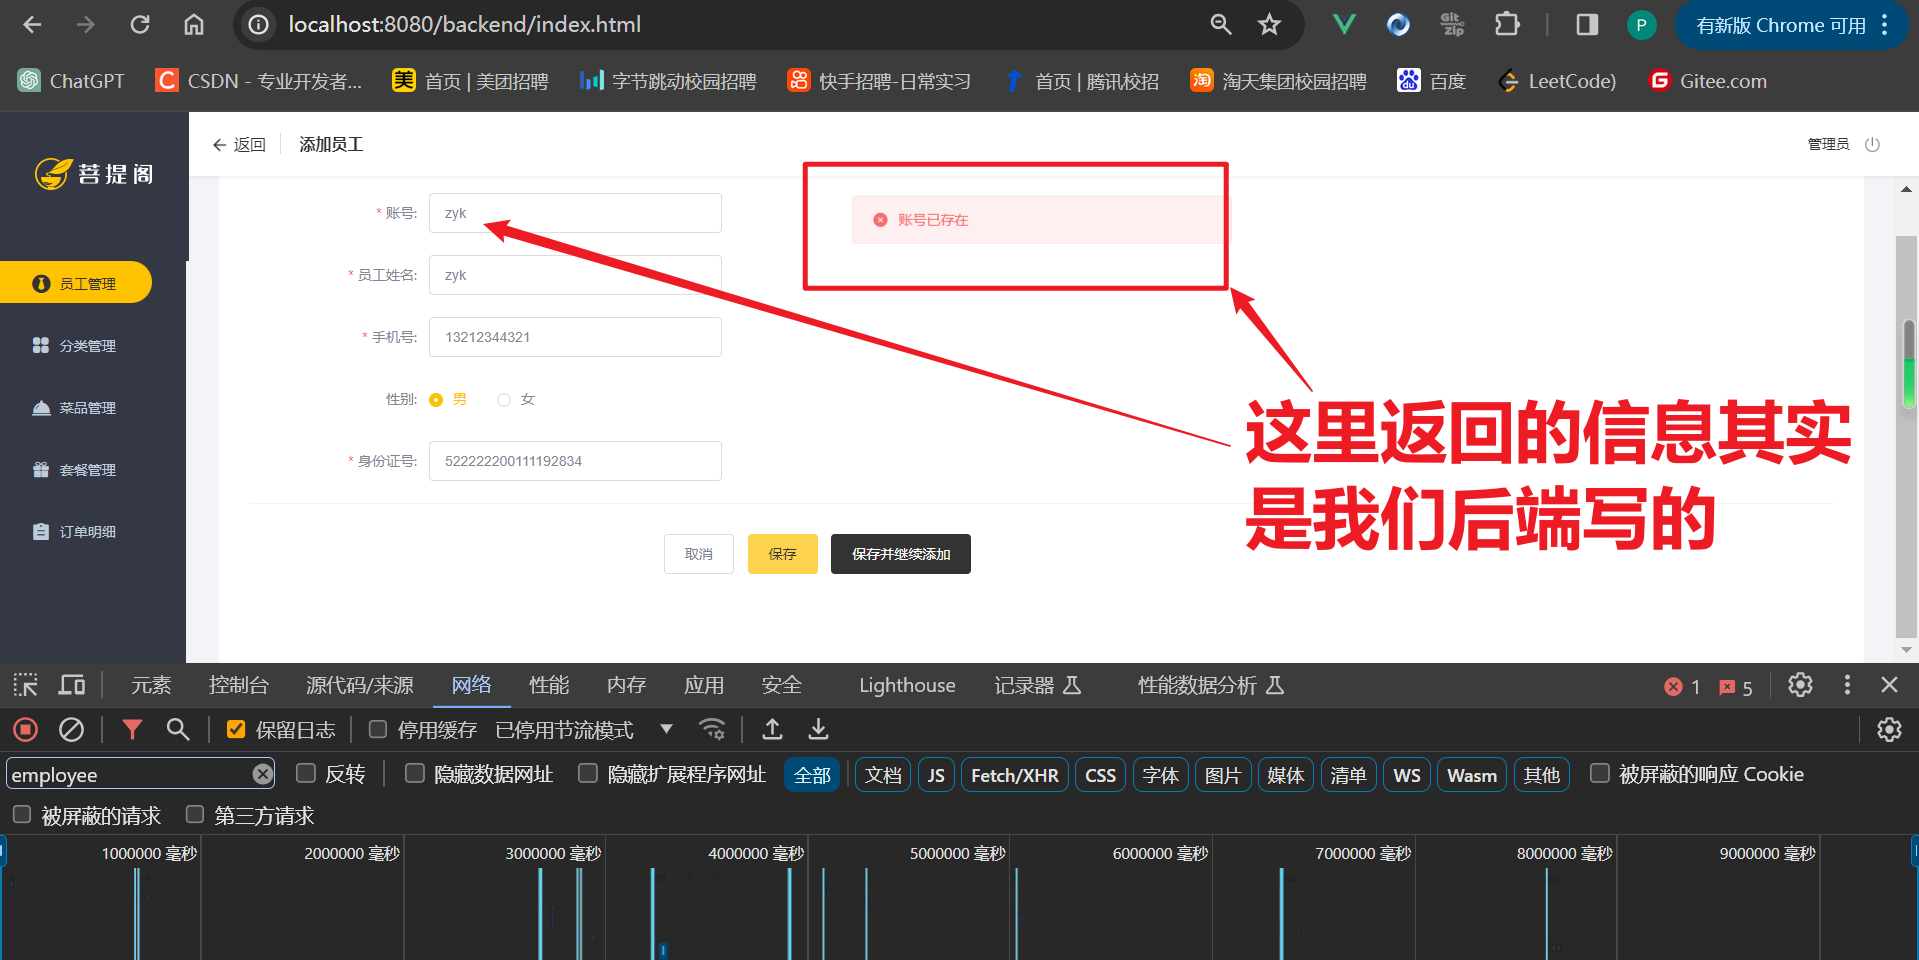This screenshot has width=1919, height=960.
Task: Click the browser back arrow
Action: pos(32,25)
